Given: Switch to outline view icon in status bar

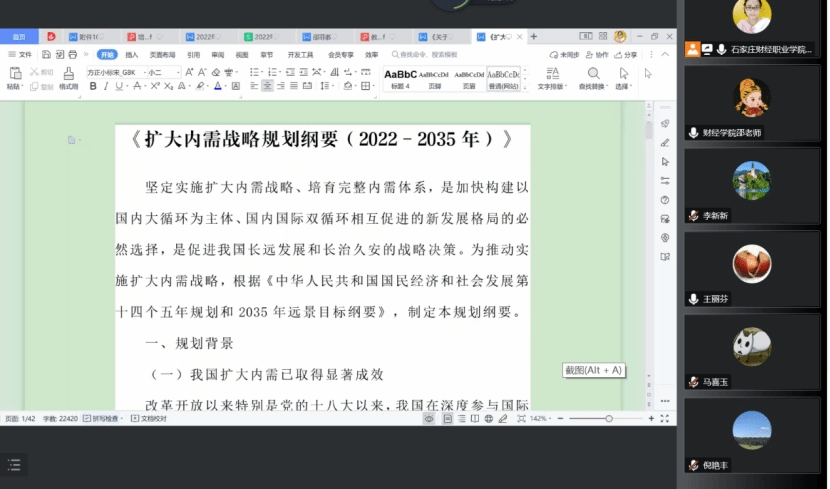Looking at the screenshot, I should (462, 419).
